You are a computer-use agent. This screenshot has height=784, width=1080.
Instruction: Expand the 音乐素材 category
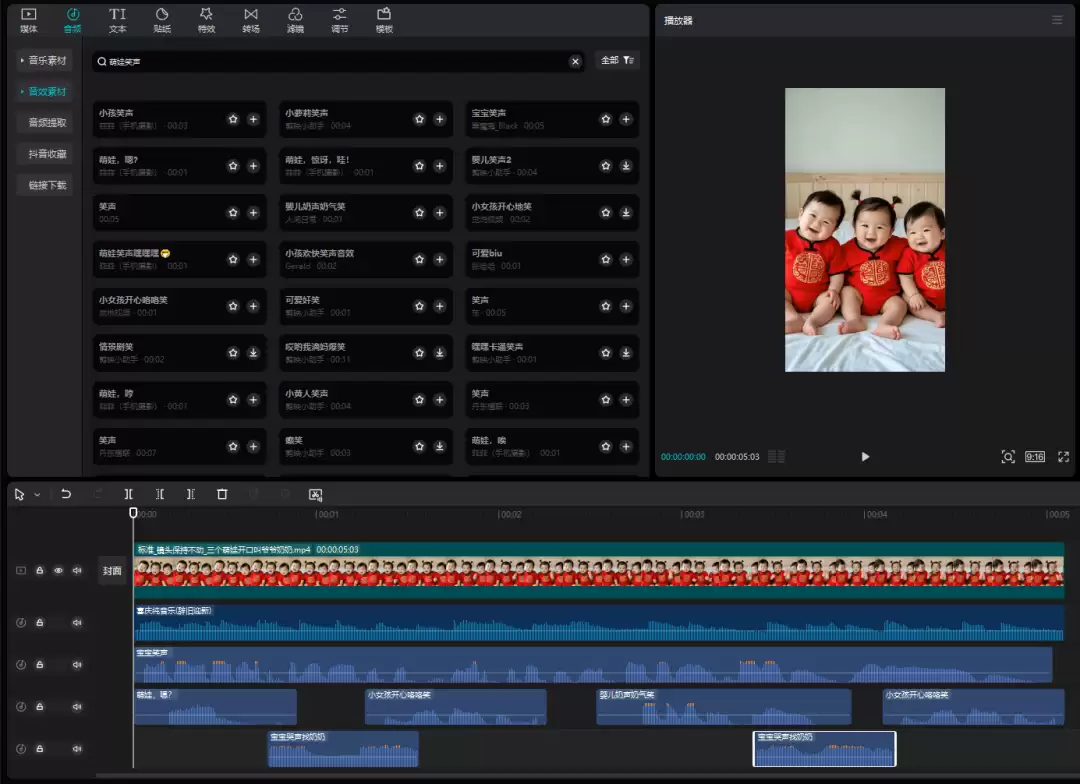(45, 61)
